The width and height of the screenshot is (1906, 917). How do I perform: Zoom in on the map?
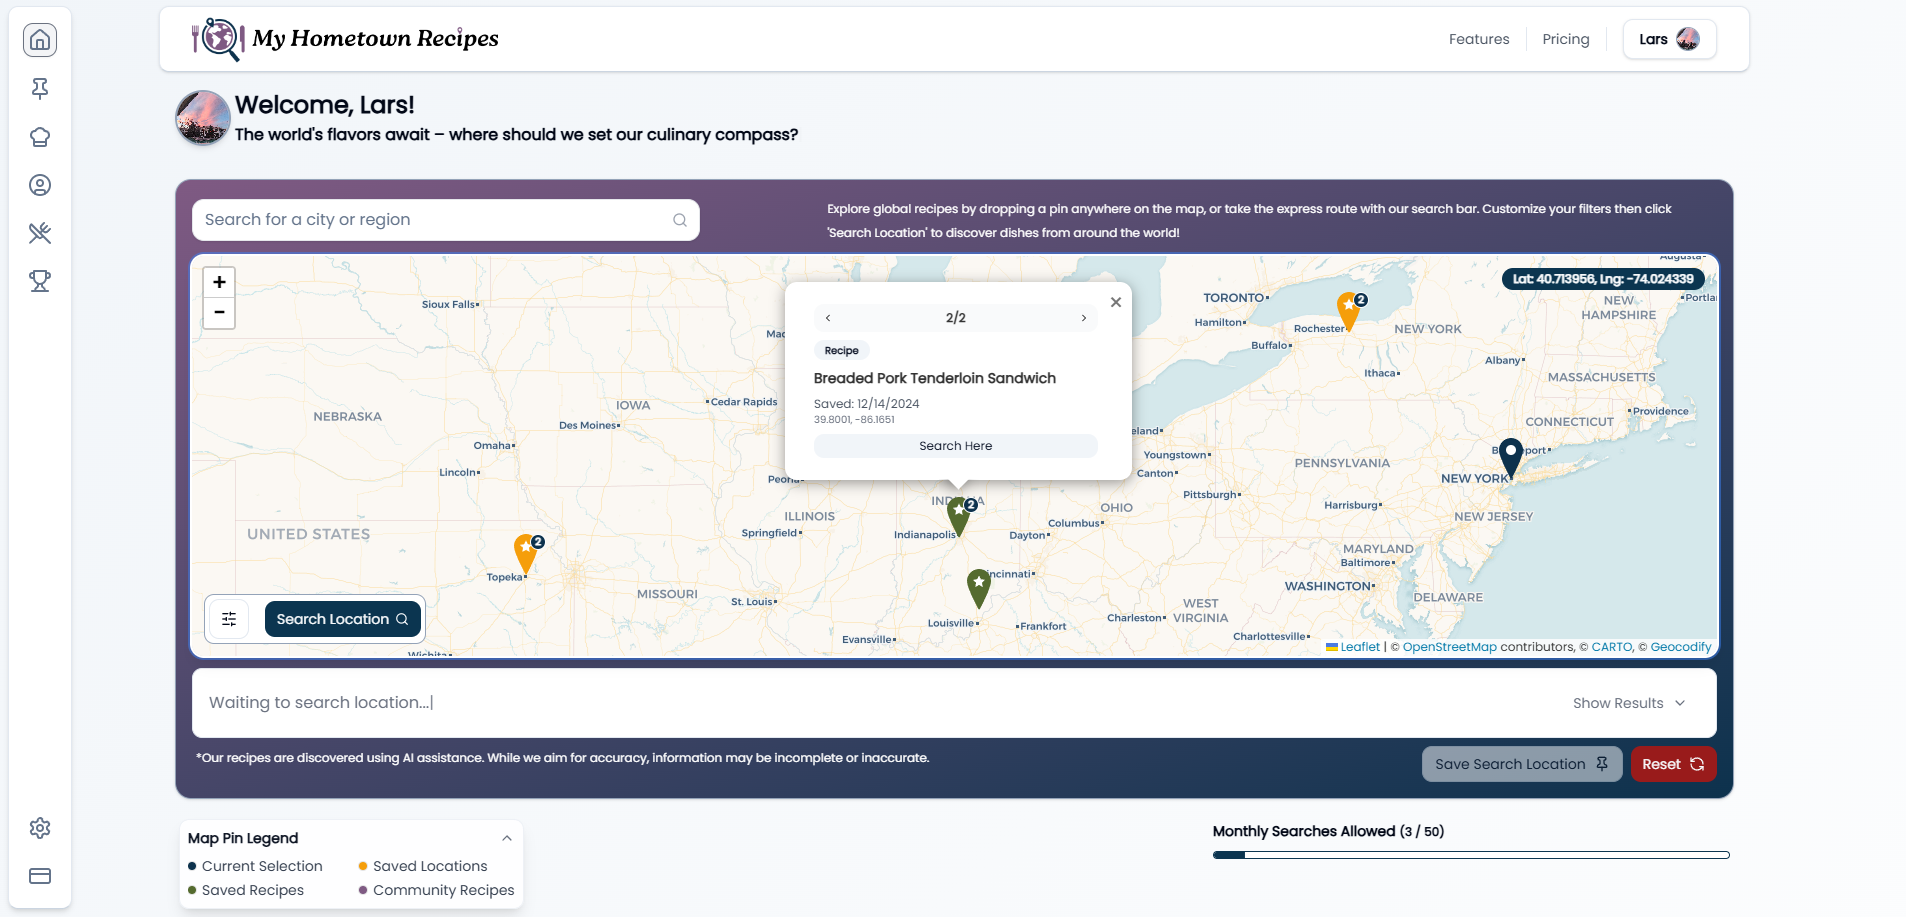point(219,282)
